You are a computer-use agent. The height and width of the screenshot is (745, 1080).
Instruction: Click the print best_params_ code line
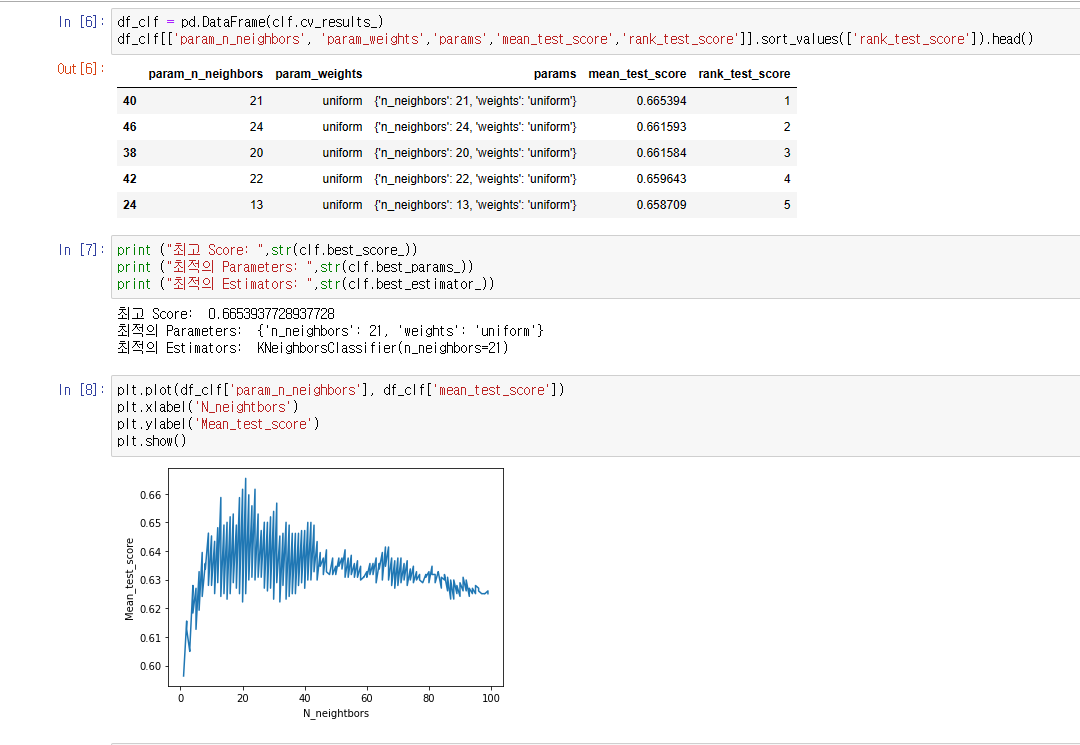click(x=295, y=267)
